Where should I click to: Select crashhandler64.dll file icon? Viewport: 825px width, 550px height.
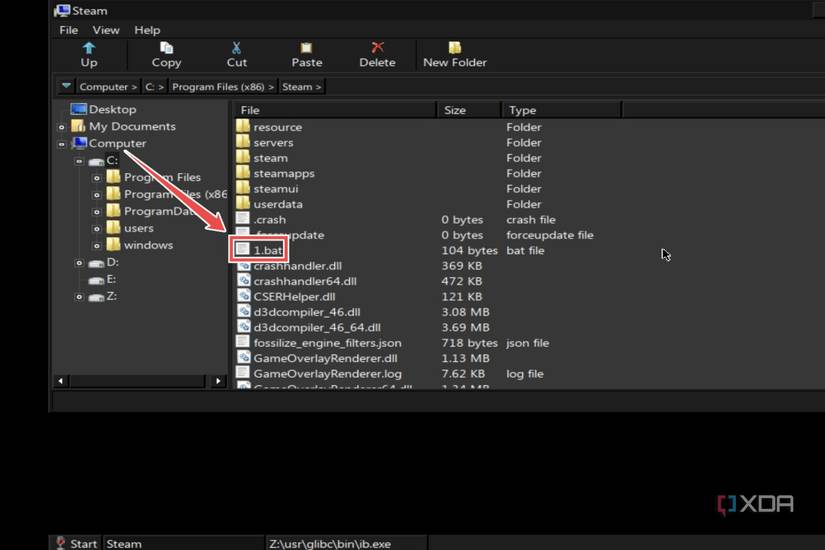244,280
